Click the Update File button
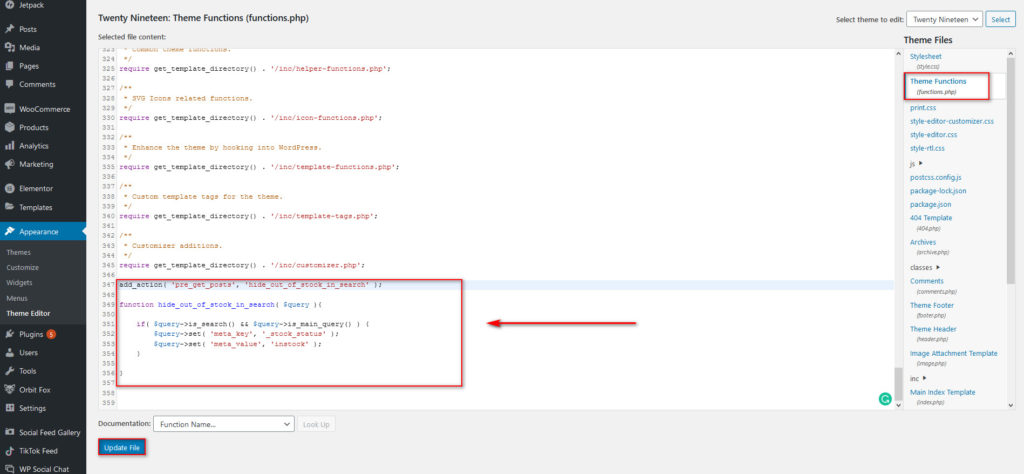The height and width of the screenshot is (474, 1024). [122, 447]
